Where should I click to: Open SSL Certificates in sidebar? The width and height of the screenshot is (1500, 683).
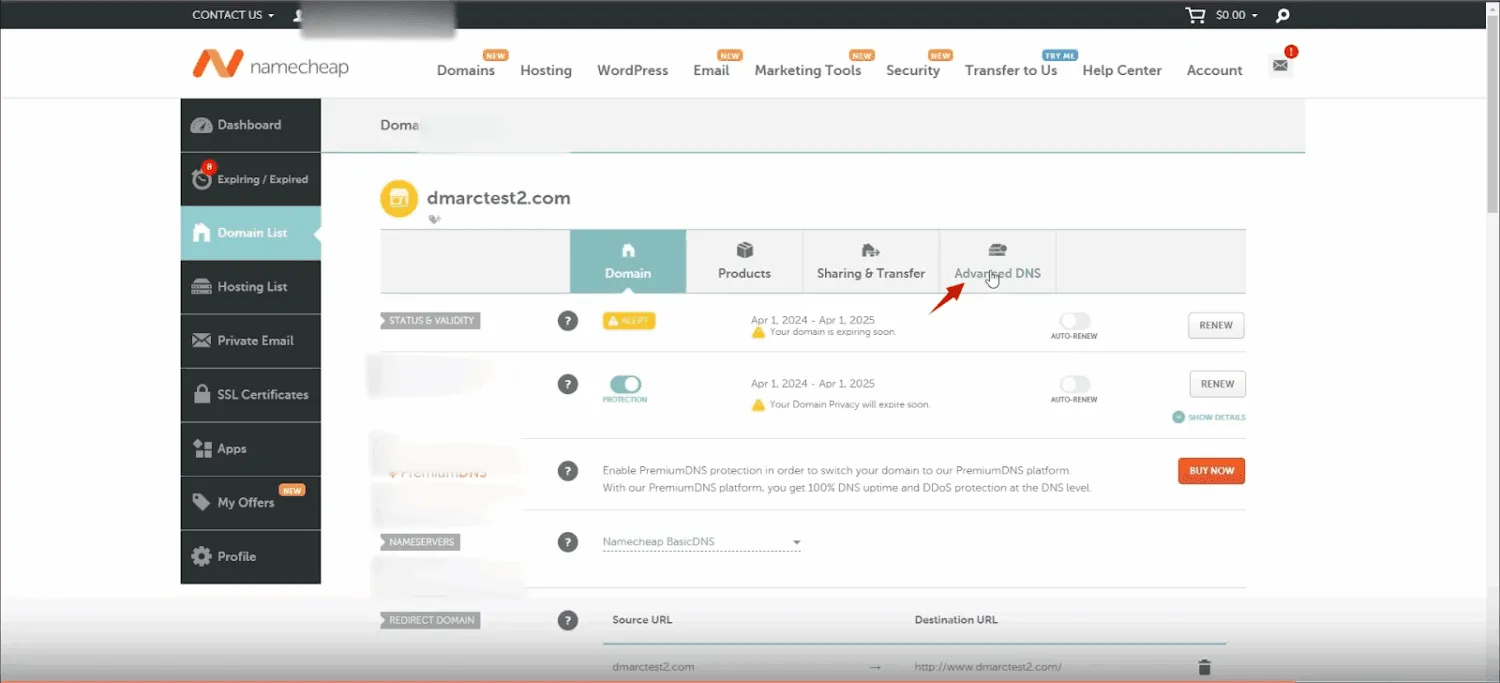coord(251,395)
